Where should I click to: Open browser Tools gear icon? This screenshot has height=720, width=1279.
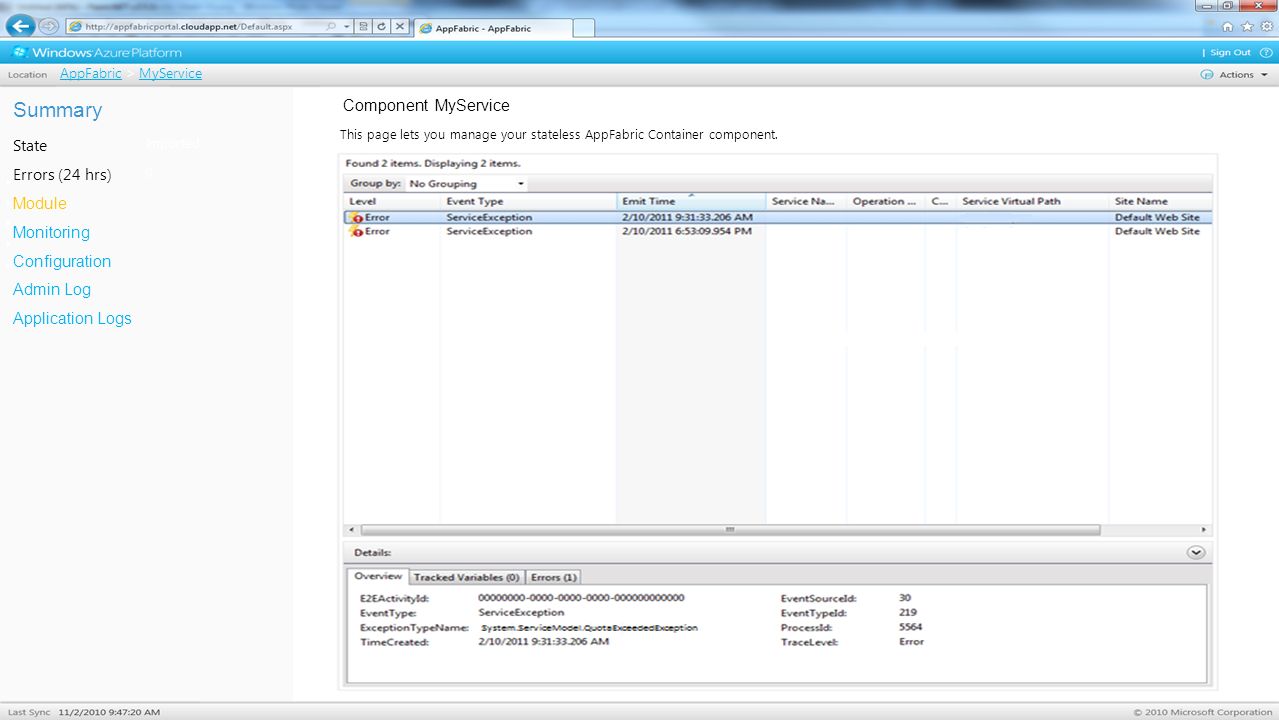click(x=1266, y=27)
